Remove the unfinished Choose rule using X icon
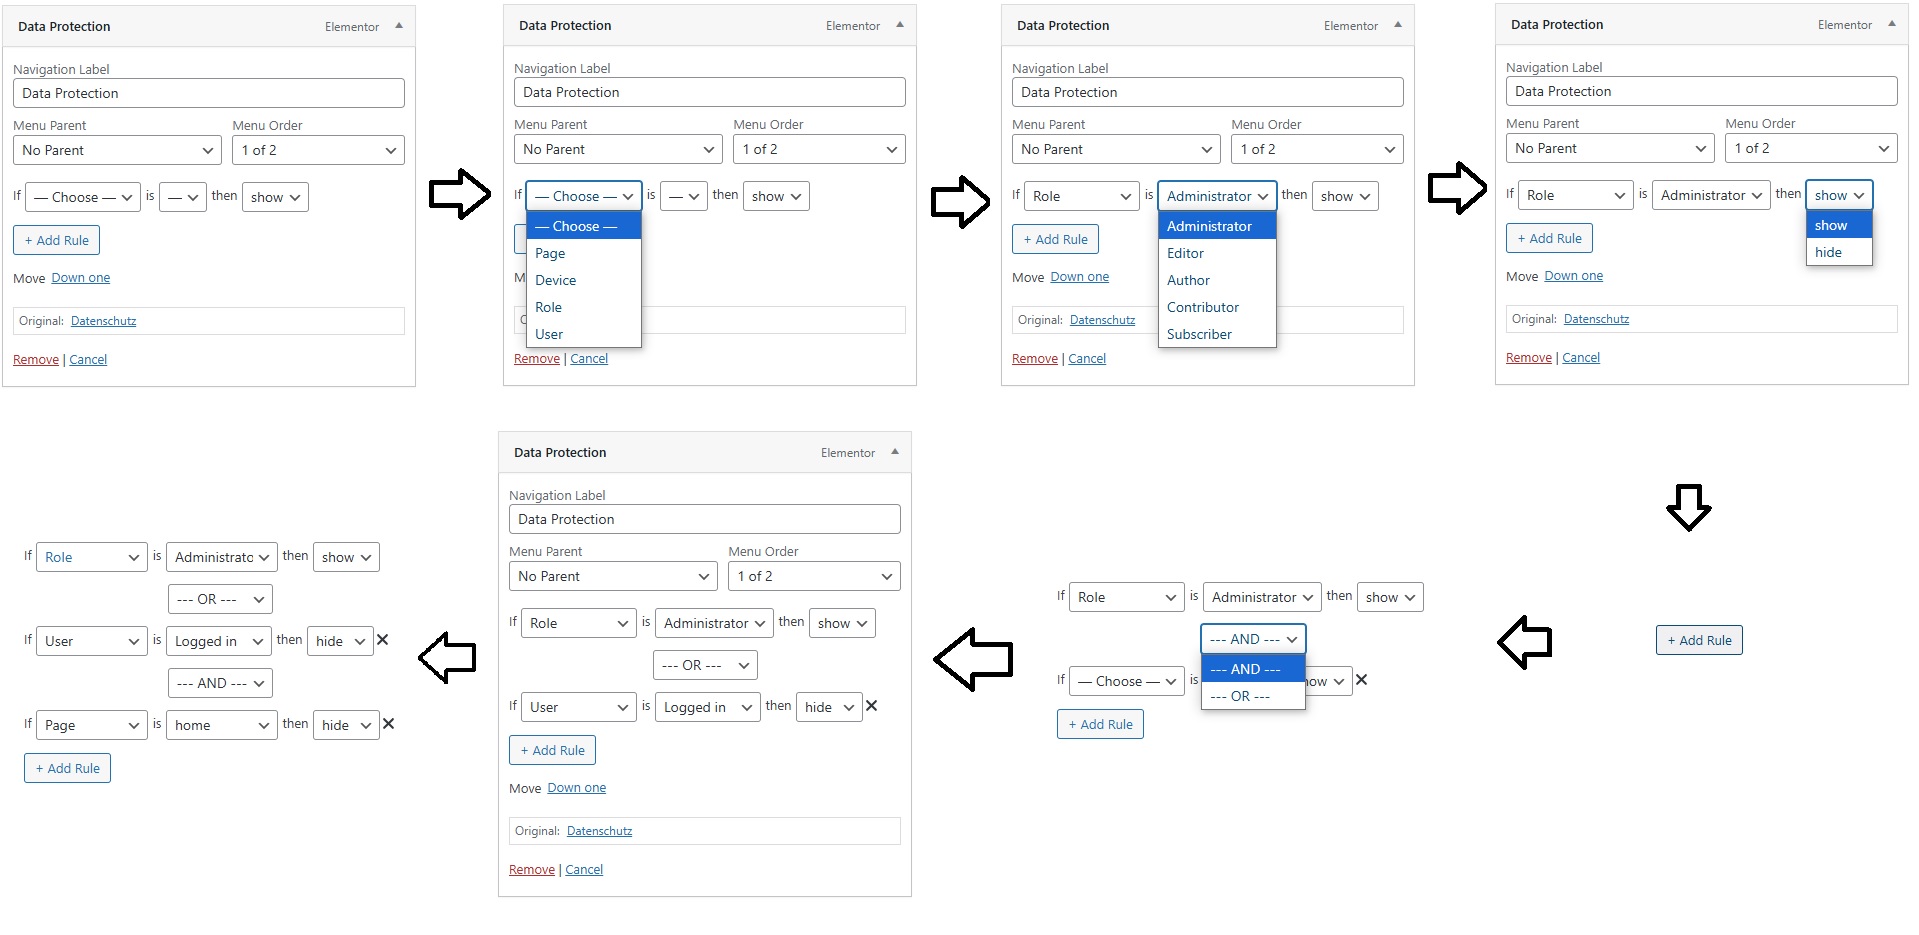The width and height of the screenshot is (1919, 935). tap(1361, 680)
